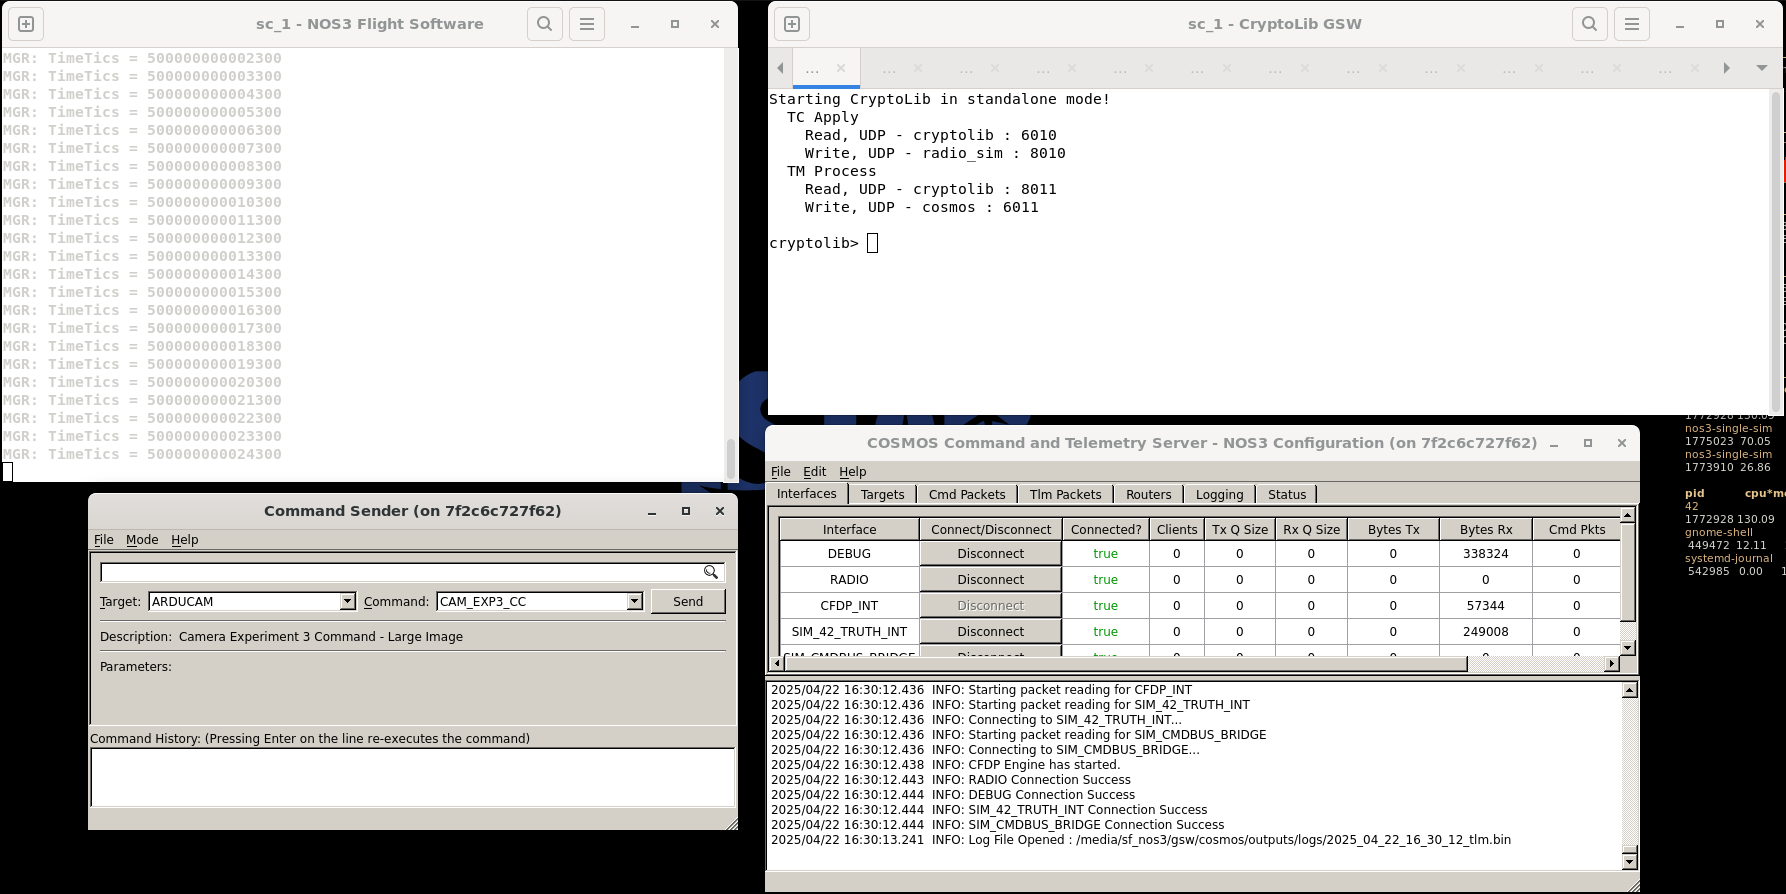Image resolution: width=1786 pixels, height=894 pixels.
Task: Open new tab in NOS3 Flight Software terminal
Action: (x=27, y=24)
